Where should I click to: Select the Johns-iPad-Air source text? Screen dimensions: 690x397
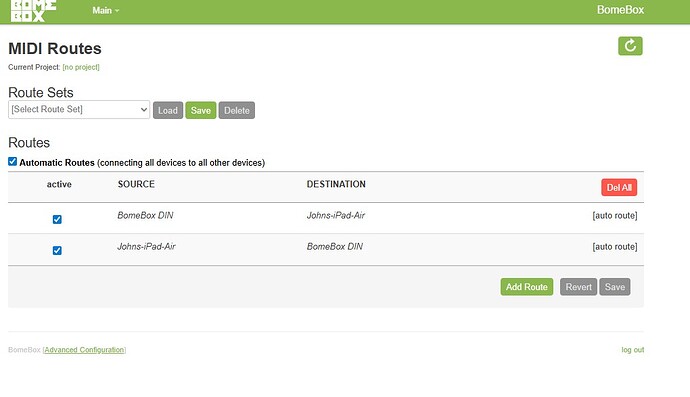click(146, 246)
